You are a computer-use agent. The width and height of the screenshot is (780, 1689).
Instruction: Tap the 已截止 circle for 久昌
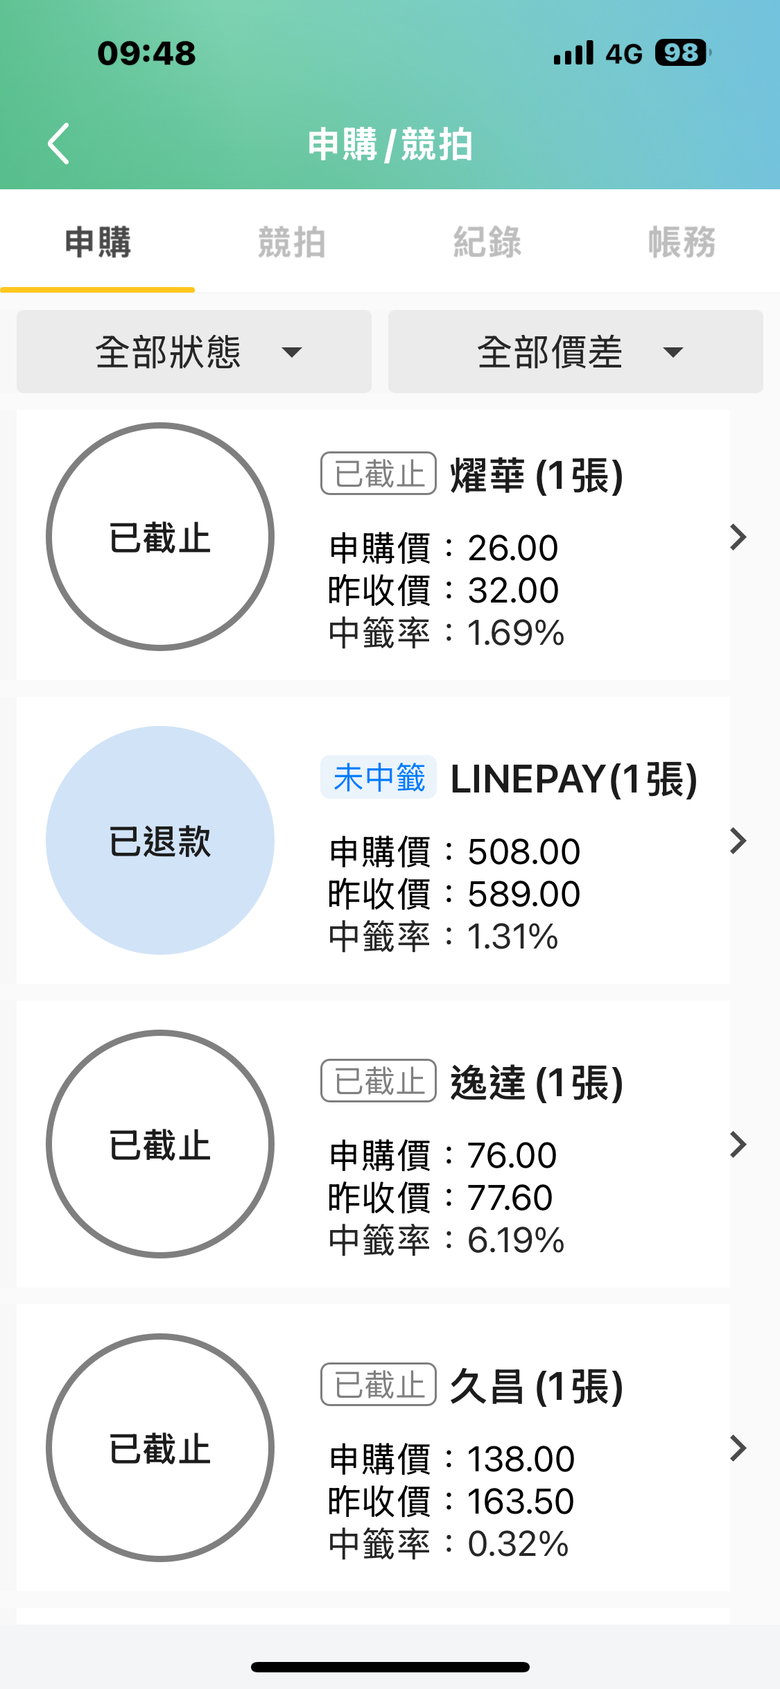[160, 1448]
